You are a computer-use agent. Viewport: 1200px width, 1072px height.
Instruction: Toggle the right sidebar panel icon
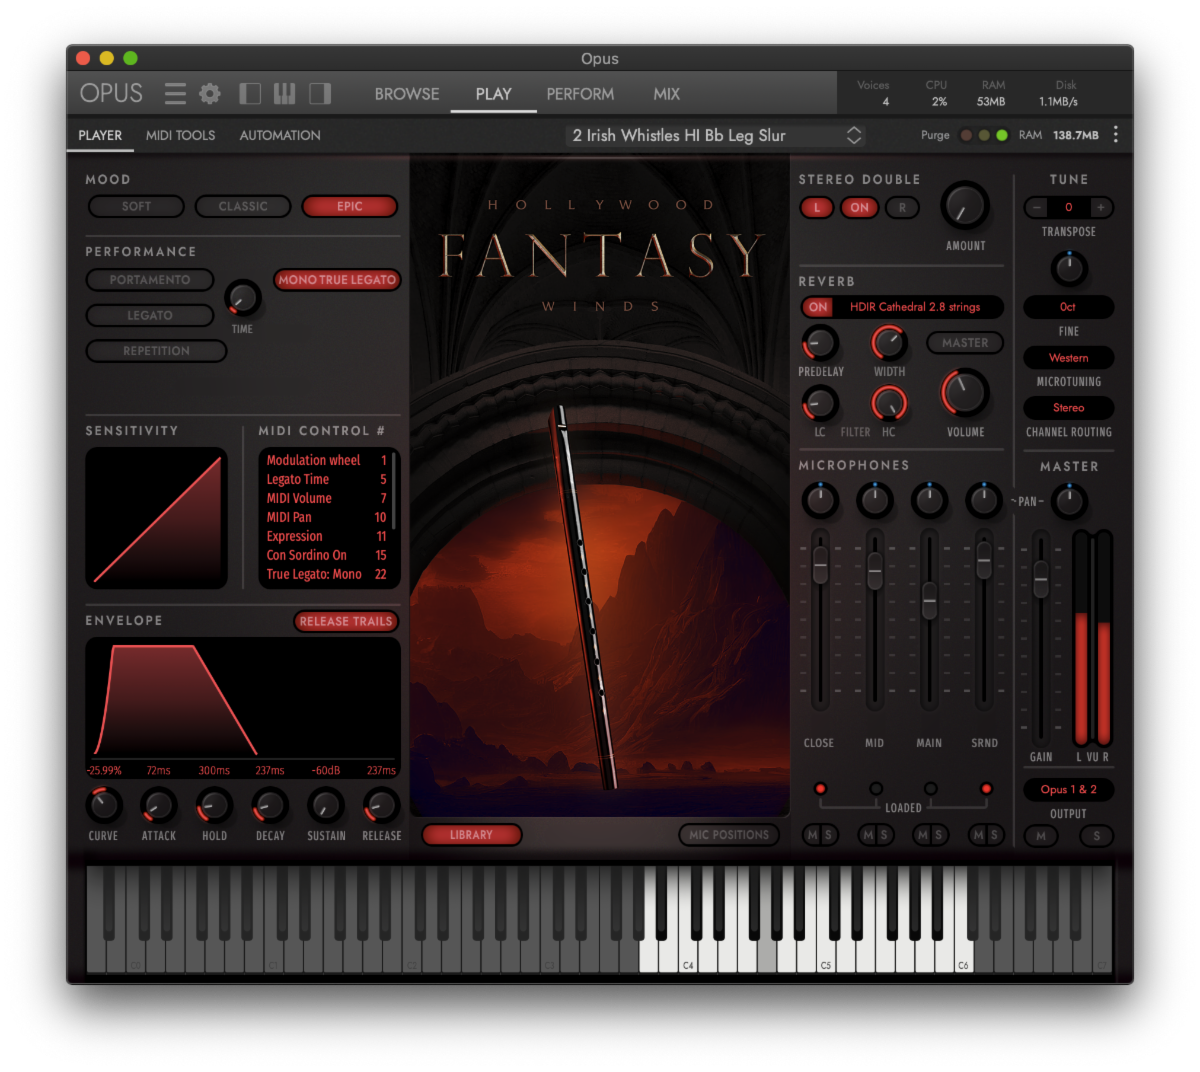pos(320,94)
